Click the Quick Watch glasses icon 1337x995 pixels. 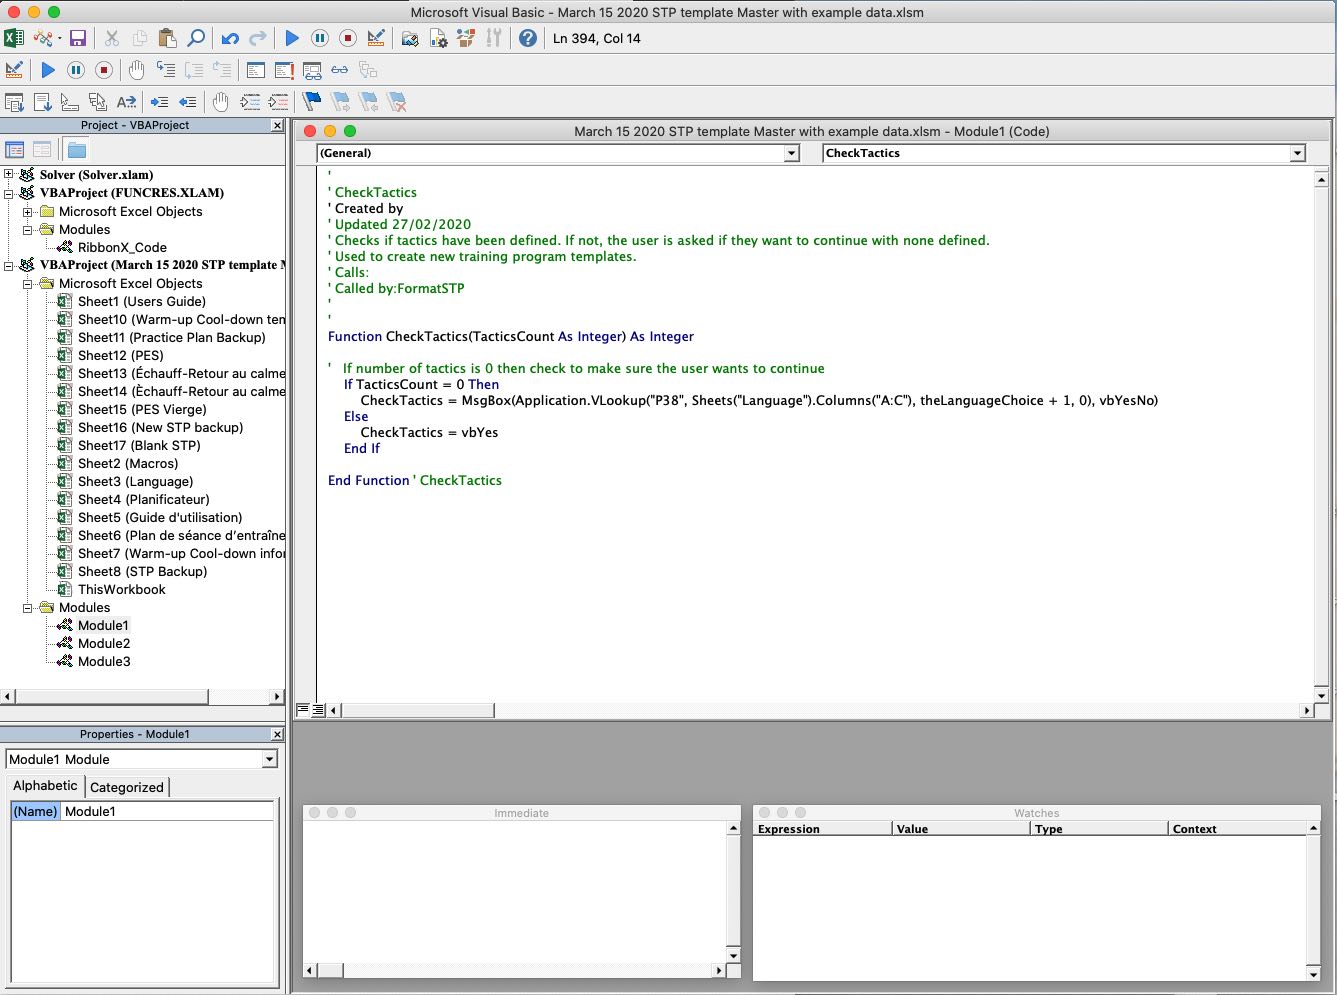[x=340, y=70]
